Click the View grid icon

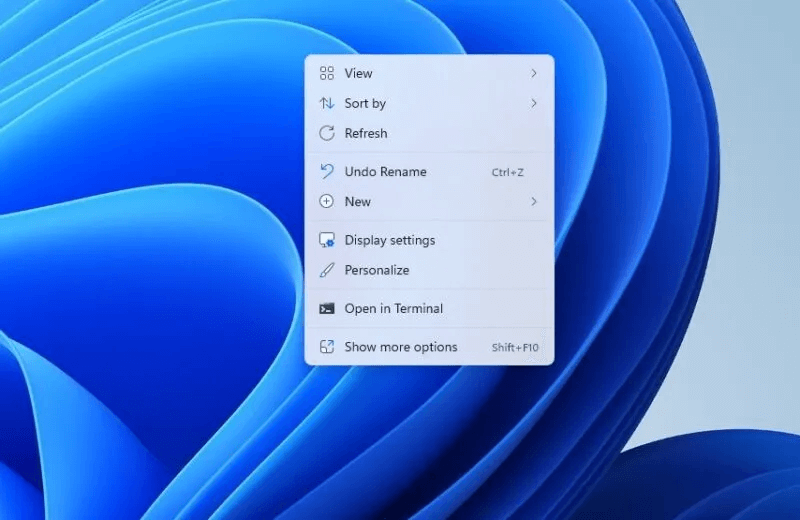327,73
